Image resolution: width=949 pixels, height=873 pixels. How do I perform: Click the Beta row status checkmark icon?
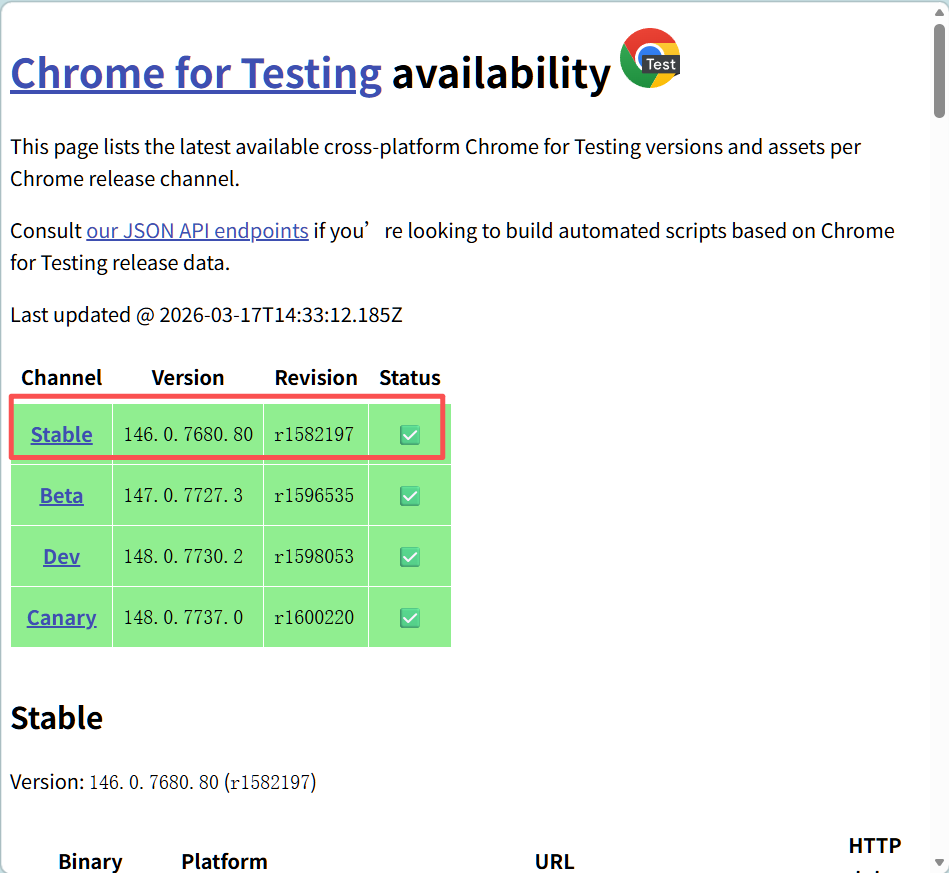pos(410,496)
